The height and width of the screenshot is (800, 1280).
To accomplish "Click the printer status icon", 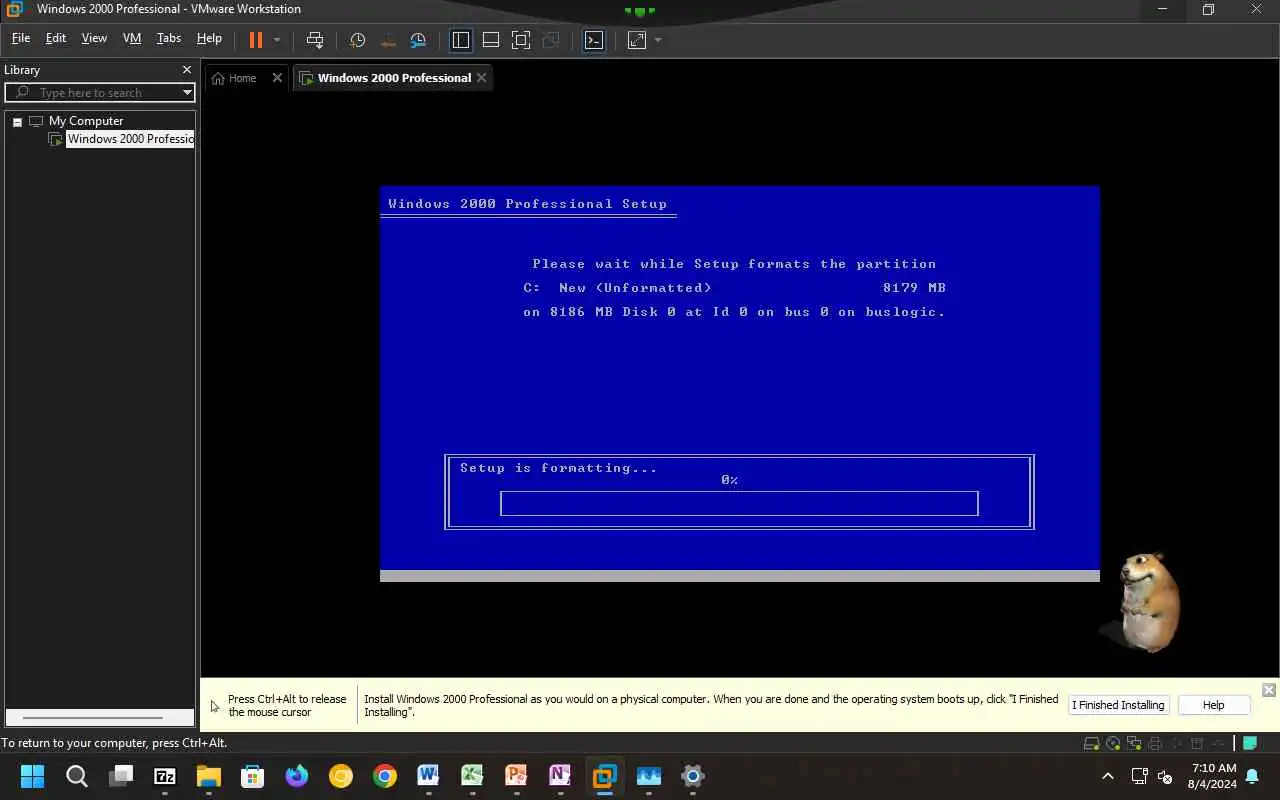I will (x=1155, y=744).
